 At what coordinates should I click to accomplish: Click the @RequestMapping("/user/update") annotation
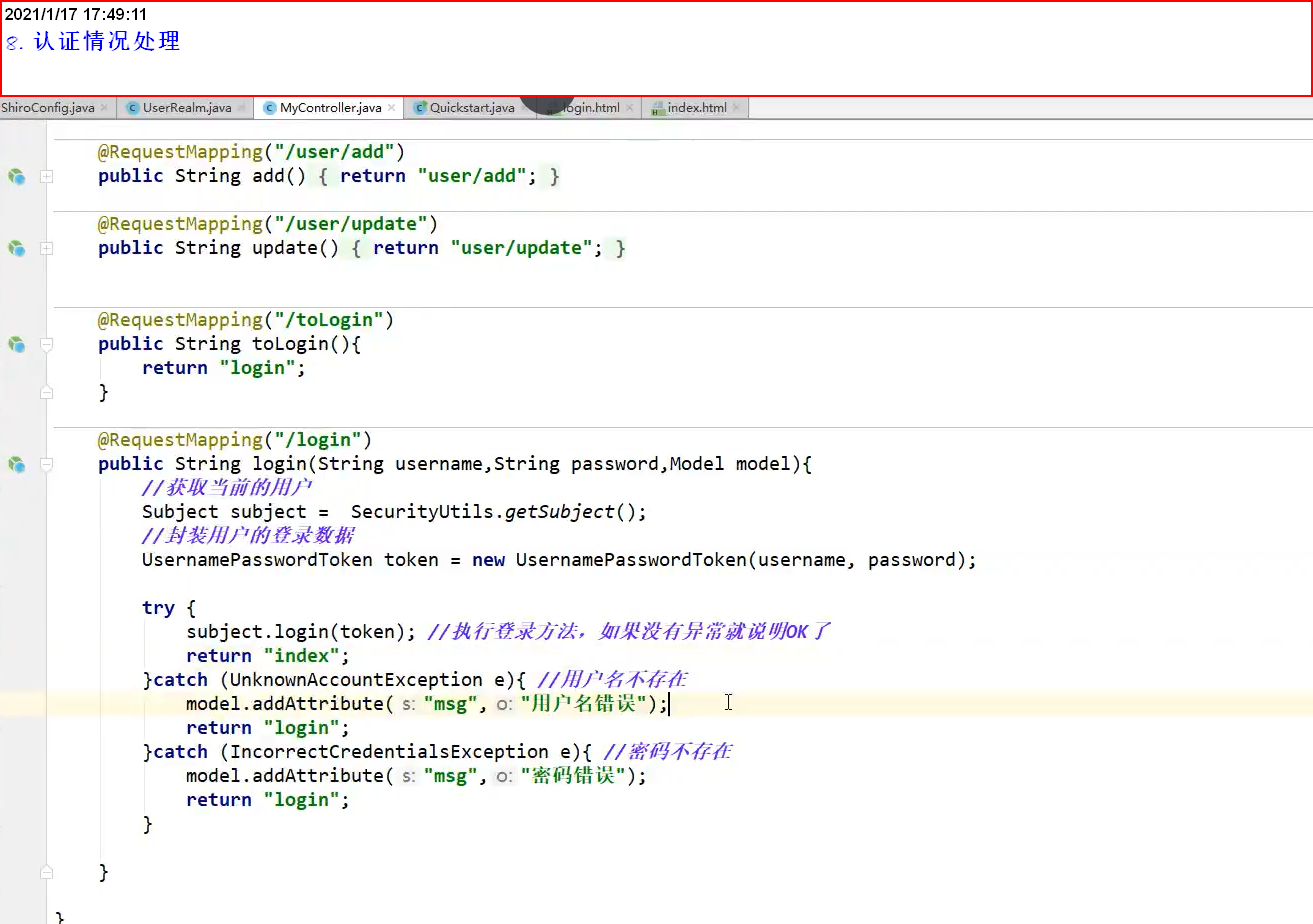pos(267,224)
